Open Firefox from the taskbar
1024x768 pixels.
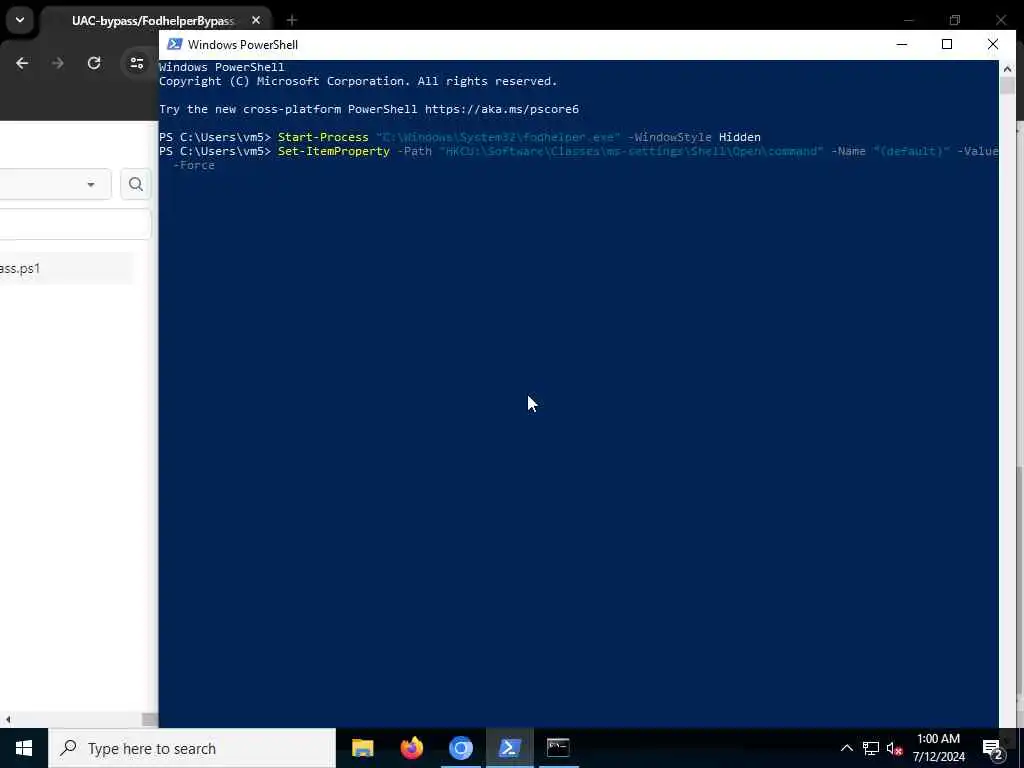(x=411, y=748)
